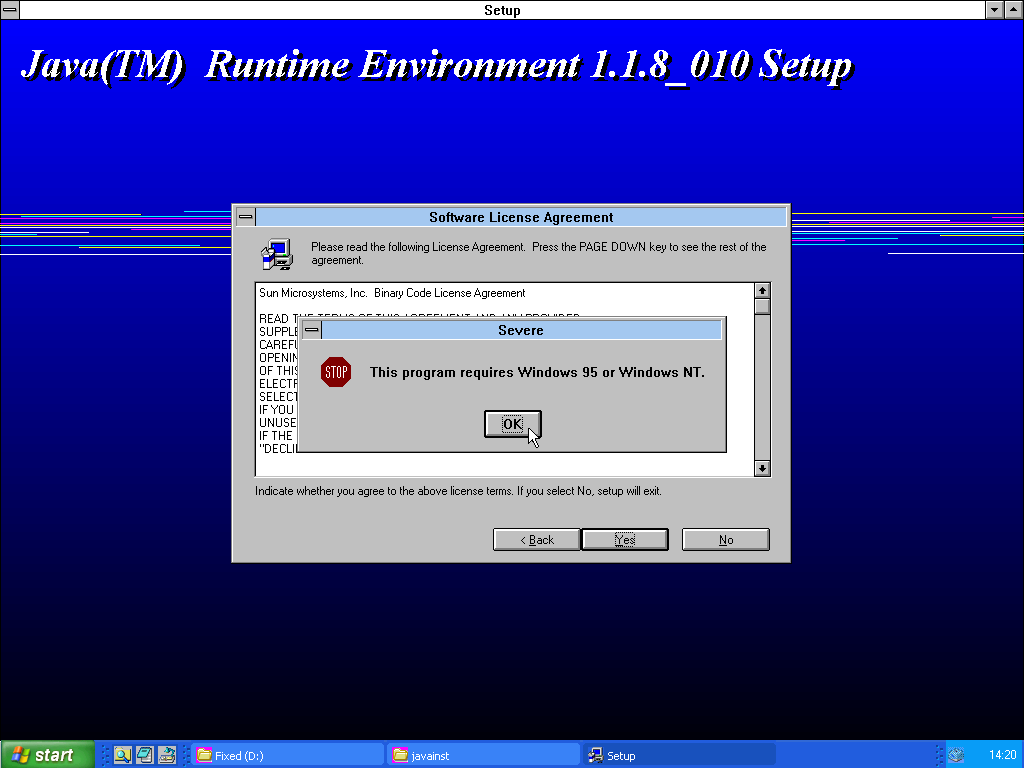
Task: Switch to the Fixed (D:) taskbar window
Action: click(288, 755)
